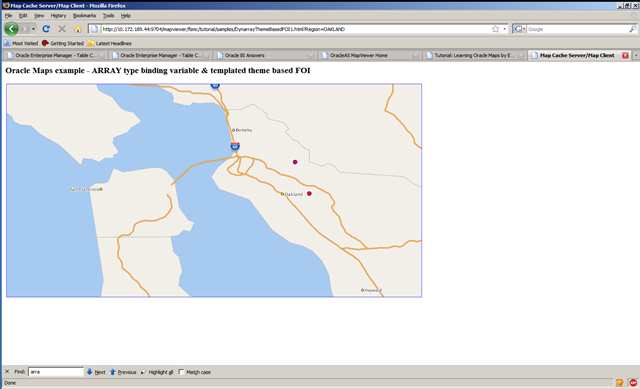Switch to the Oracle BI Answers tab

point(266,55)
